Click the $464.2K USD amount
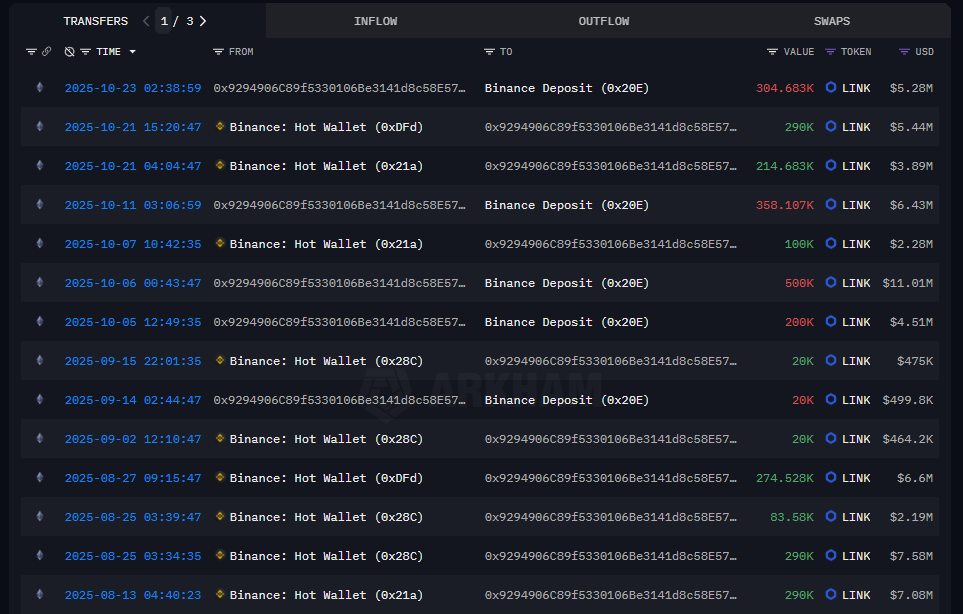Screen dimensions: 963x614 click(x=908, y=439)
